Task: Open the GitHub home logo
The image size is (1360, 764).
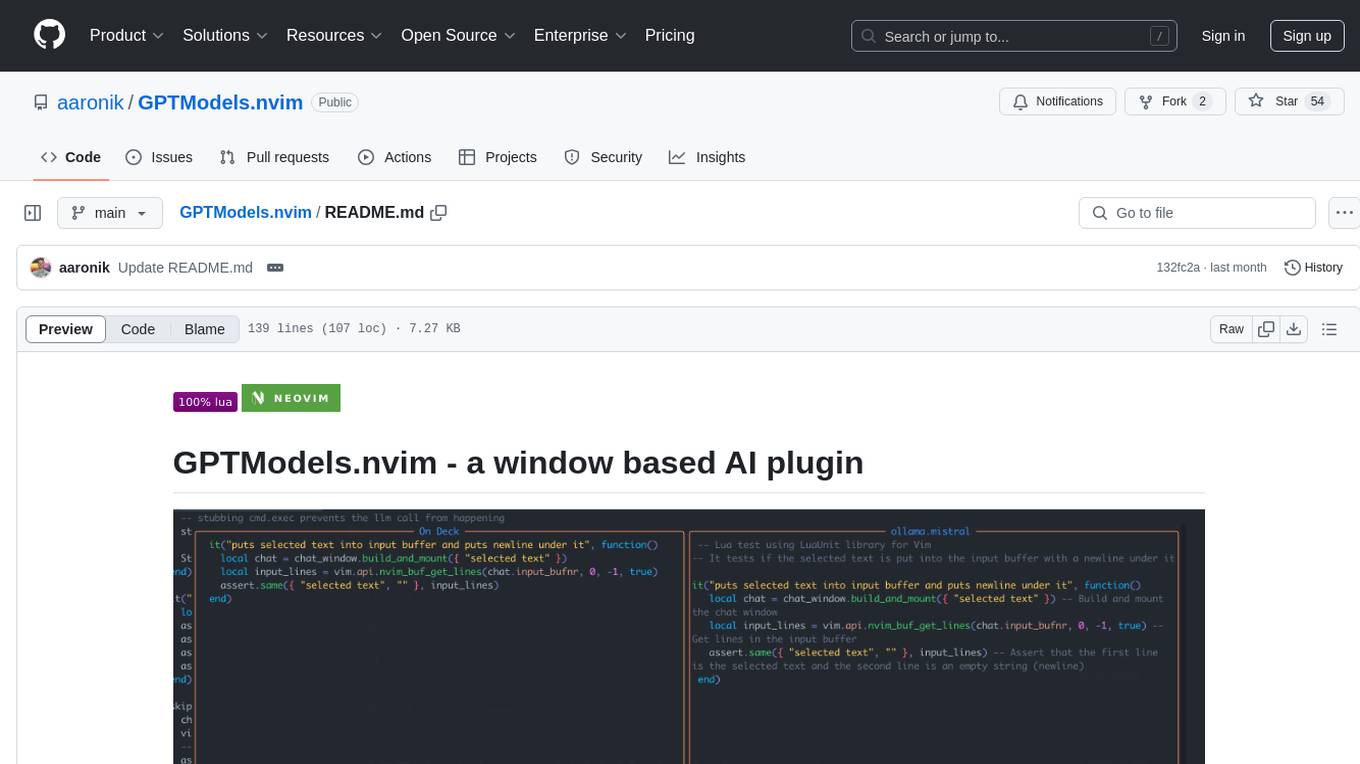Action: point(50,35)
